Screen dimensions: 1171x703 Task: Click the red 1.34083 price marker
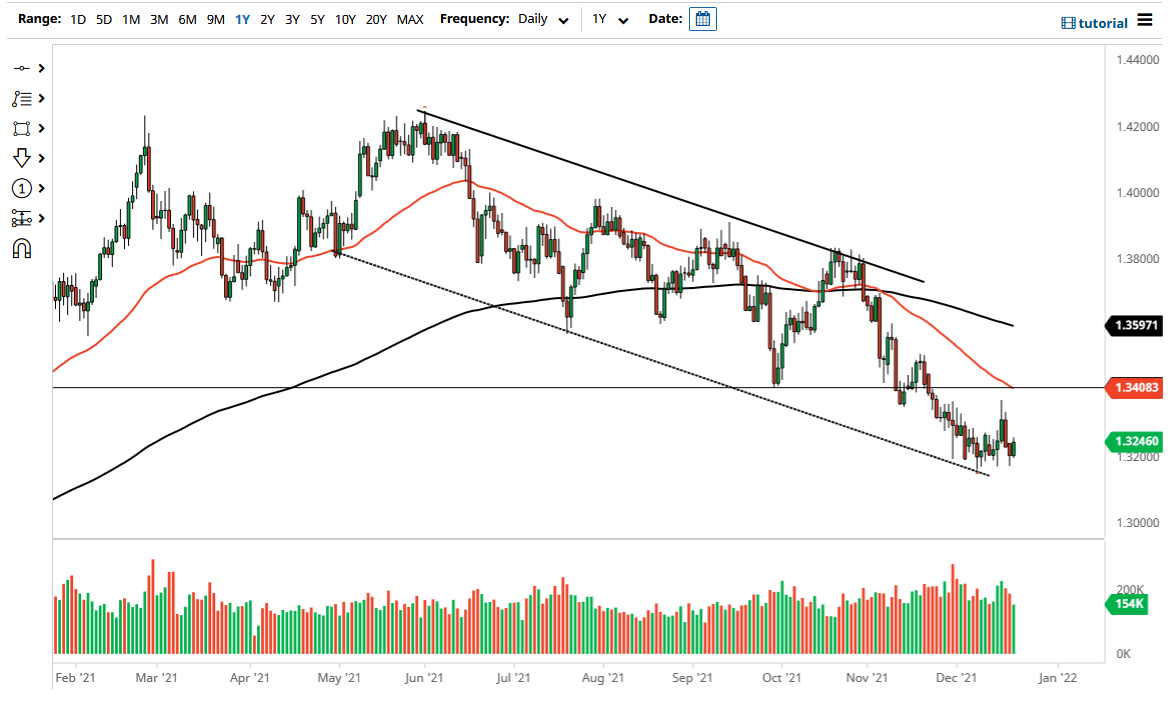pos(1139,388)
